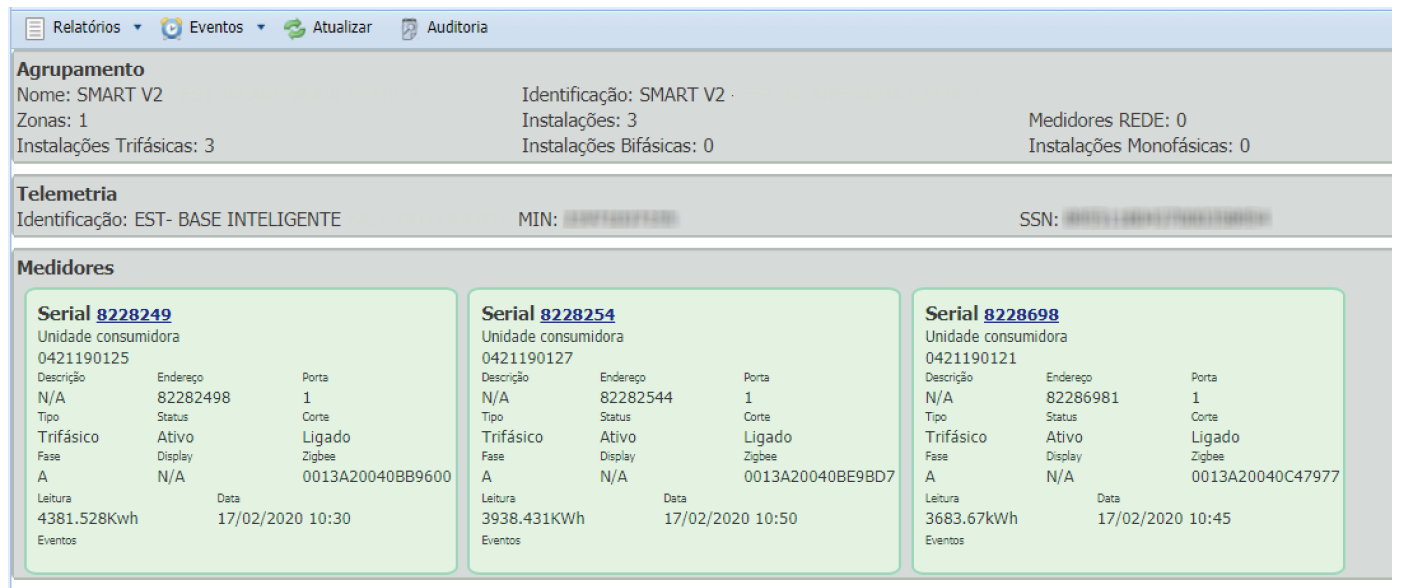Click the Telemetria section header
This screenshot has width=1401, height=588.
point(67,194)
